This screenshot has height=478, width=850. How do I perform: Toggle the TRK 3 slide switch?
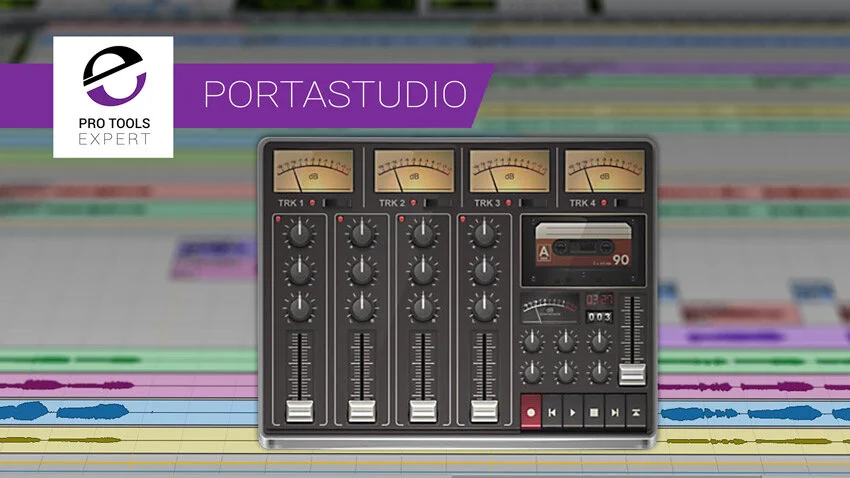[x=532, y=203]
